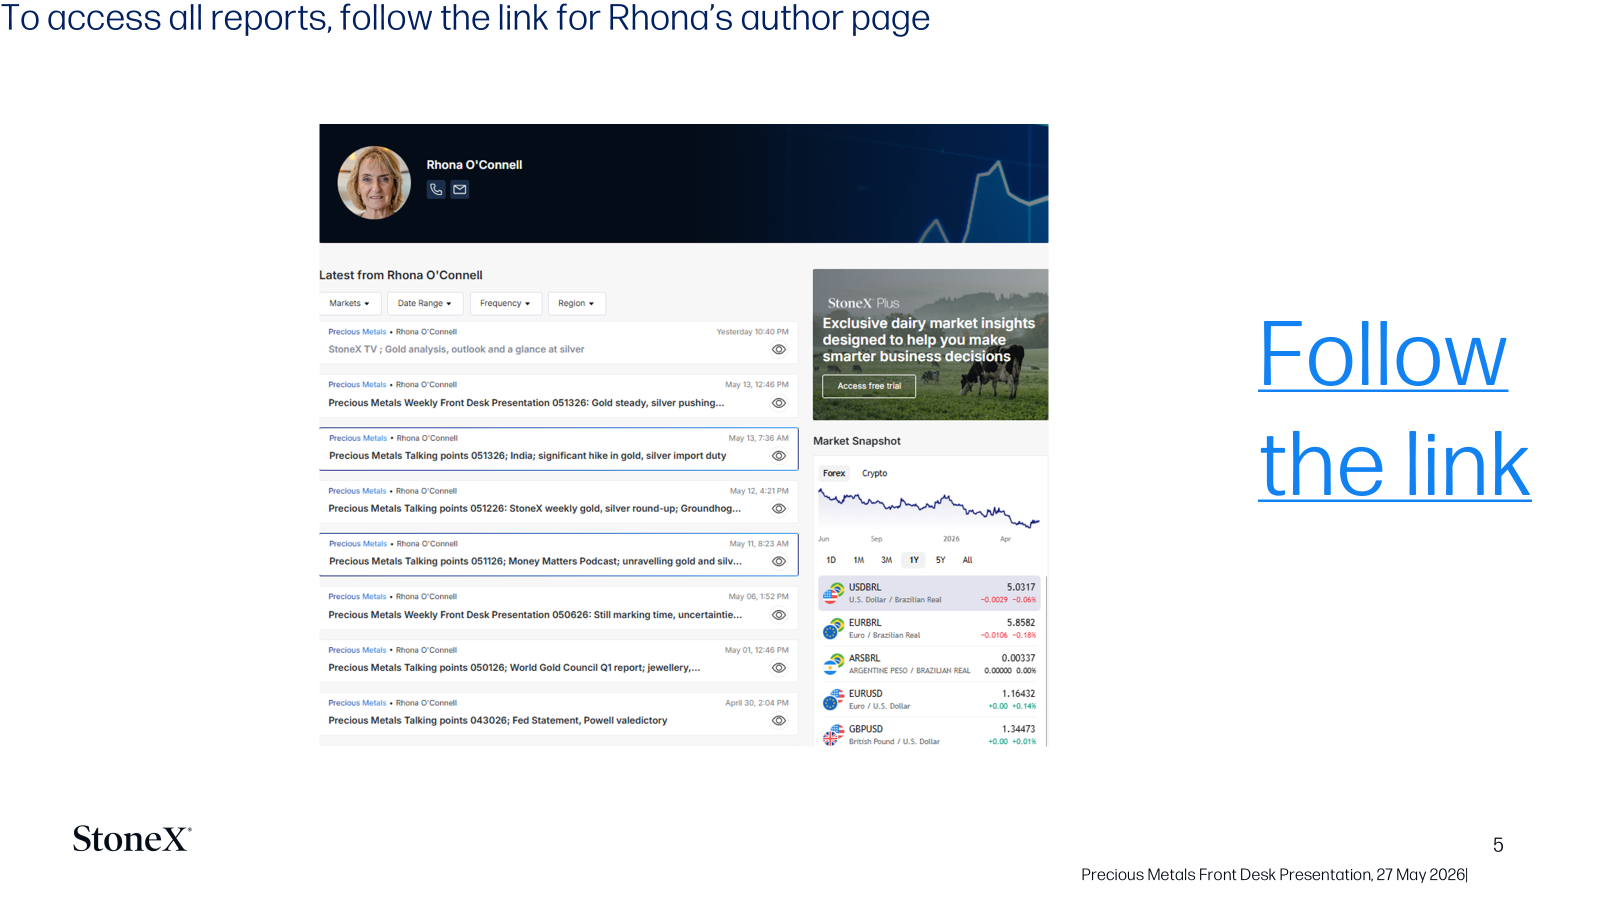Click the GBPUSD pair name
The width and height of the screenshot is (1600, 900).
(866, 730)
